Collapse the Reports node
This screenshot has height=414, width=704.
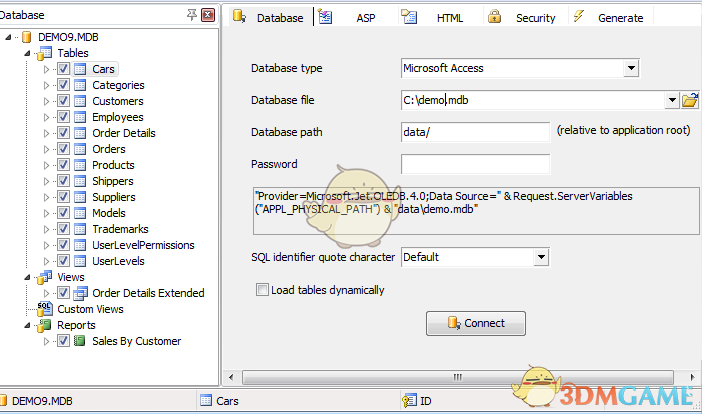[x=27, y=326]
